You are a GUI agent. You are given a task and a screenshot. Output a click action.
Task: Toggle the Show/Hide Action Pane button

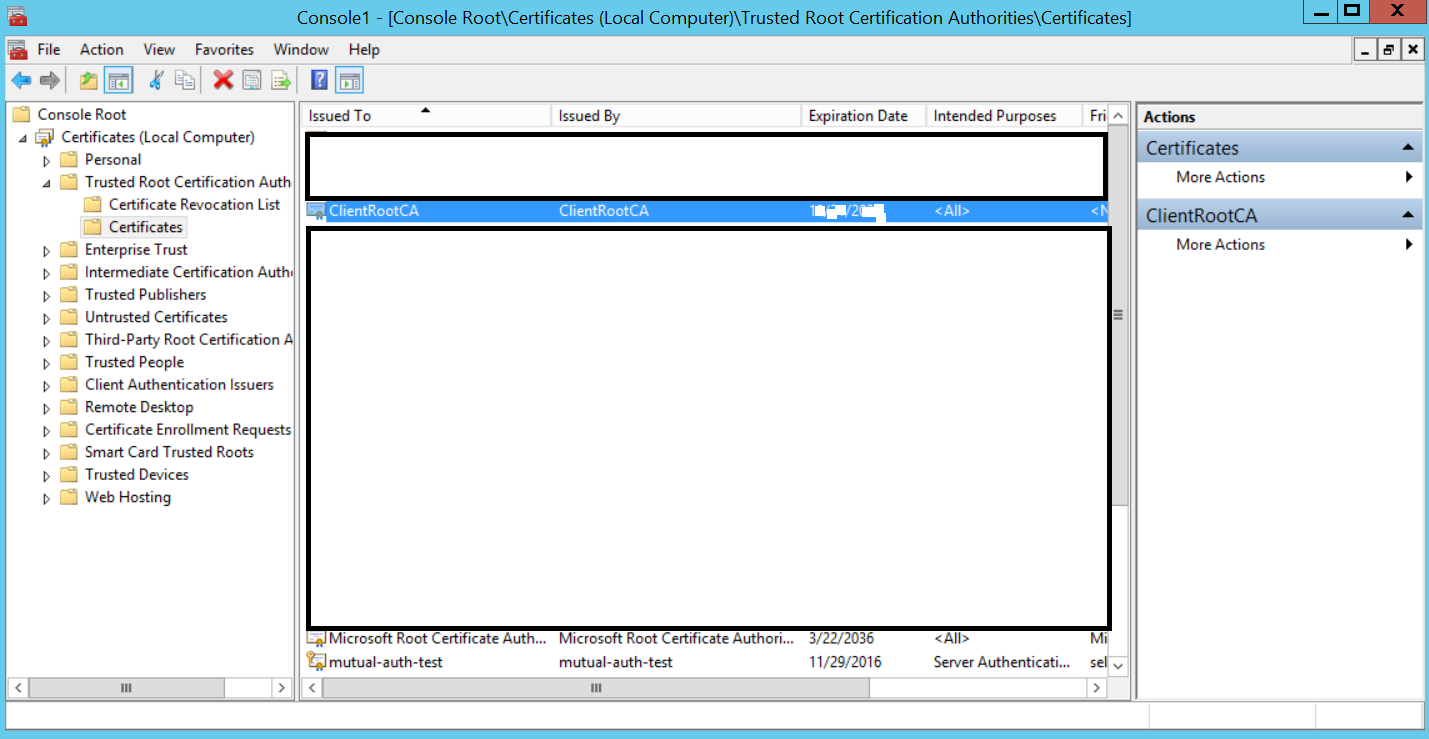click(349, 81)
